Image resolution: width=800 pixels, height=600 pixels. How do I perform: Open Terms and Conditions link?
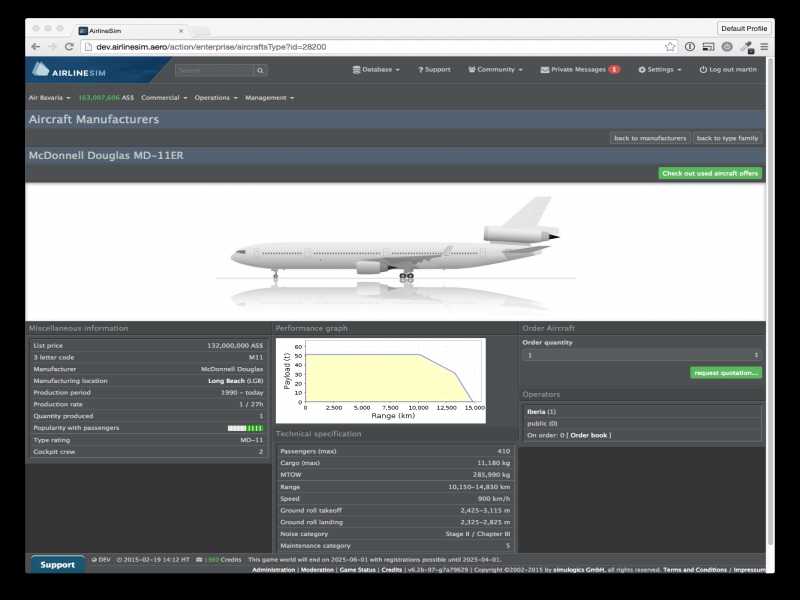point(695,570)
